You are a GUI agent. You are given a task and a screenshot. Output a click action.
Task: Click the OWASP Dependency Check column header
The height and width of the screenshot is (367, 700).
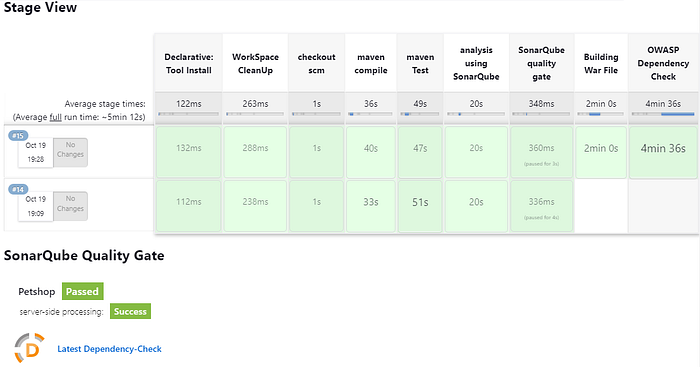(x=663, y=63)
